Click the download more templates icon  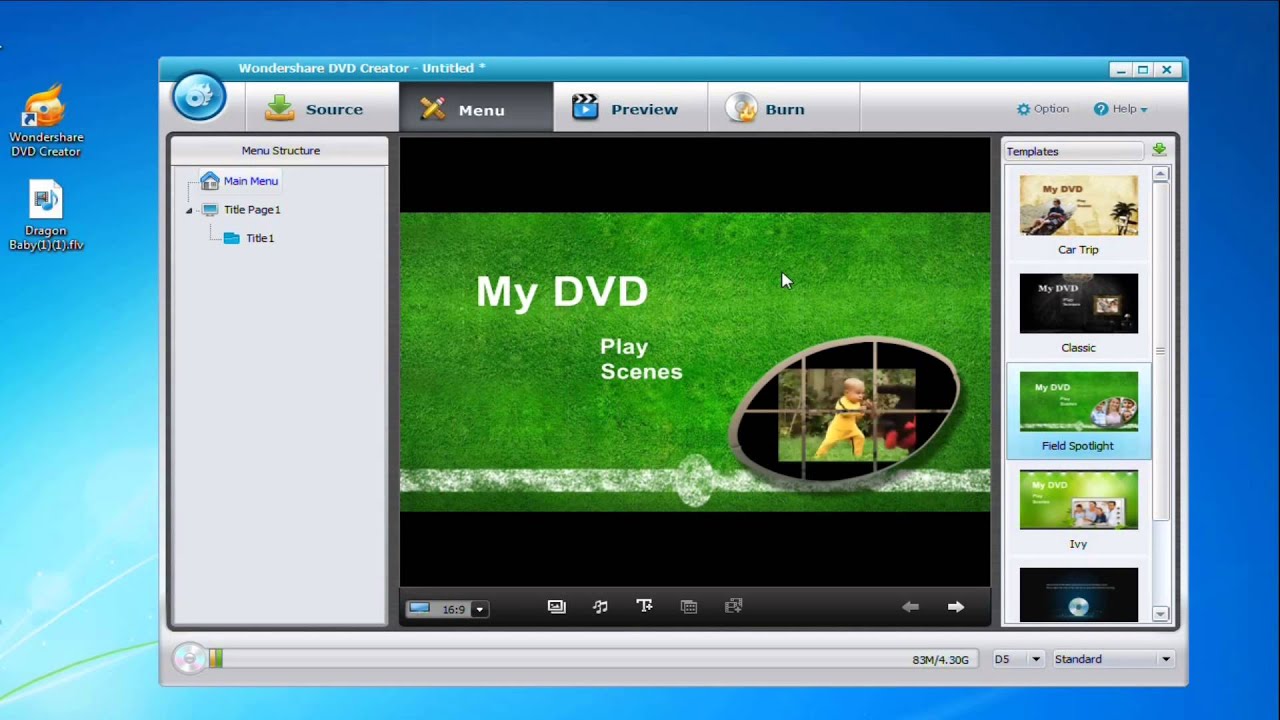1159,150
